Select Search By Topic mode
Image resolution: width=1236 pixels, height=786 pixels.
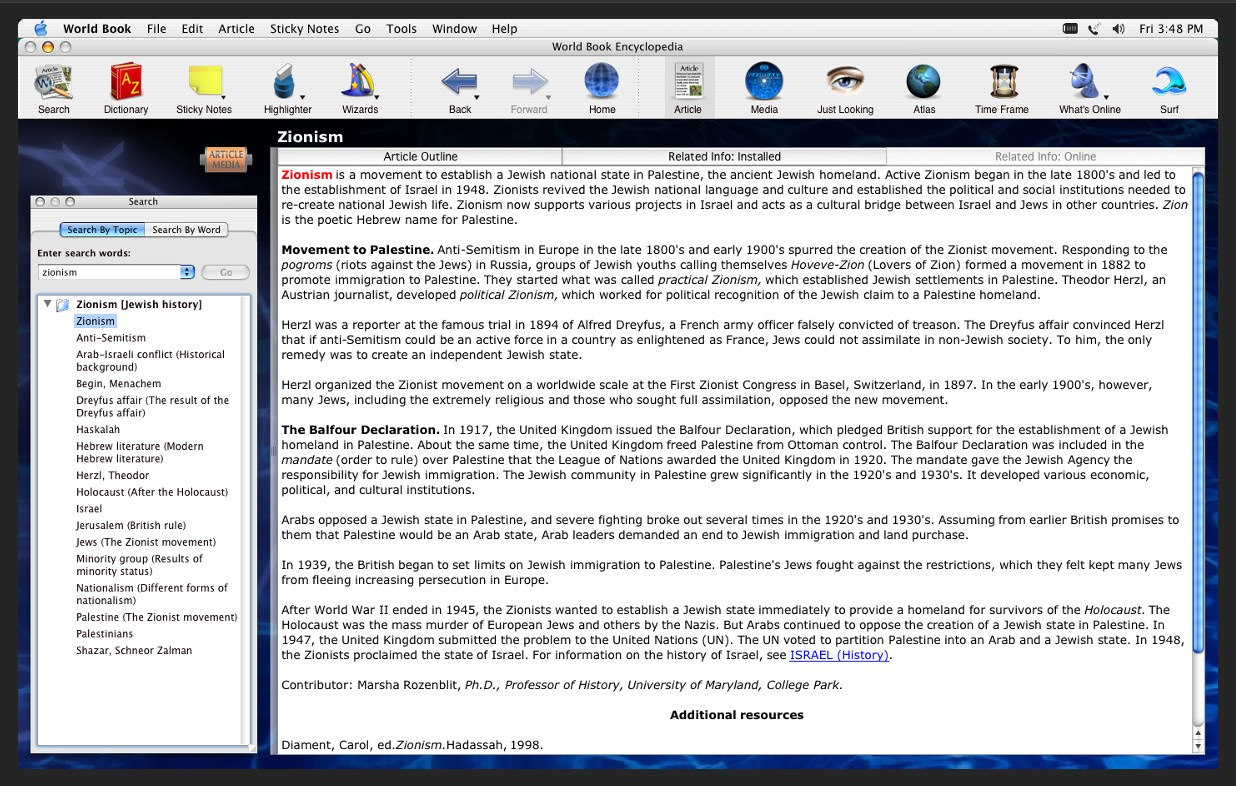103,230
